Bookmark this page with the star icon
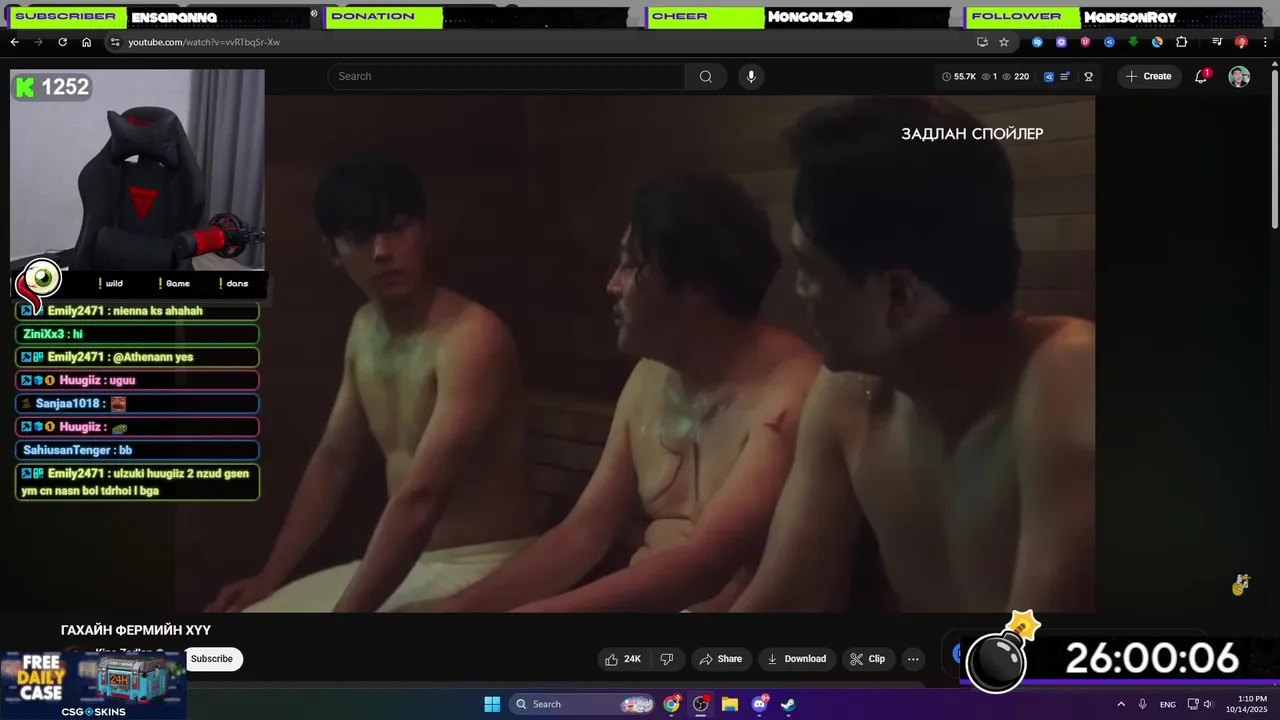The height and width of the screenshot is (720, 1280). click(1004, 42)
